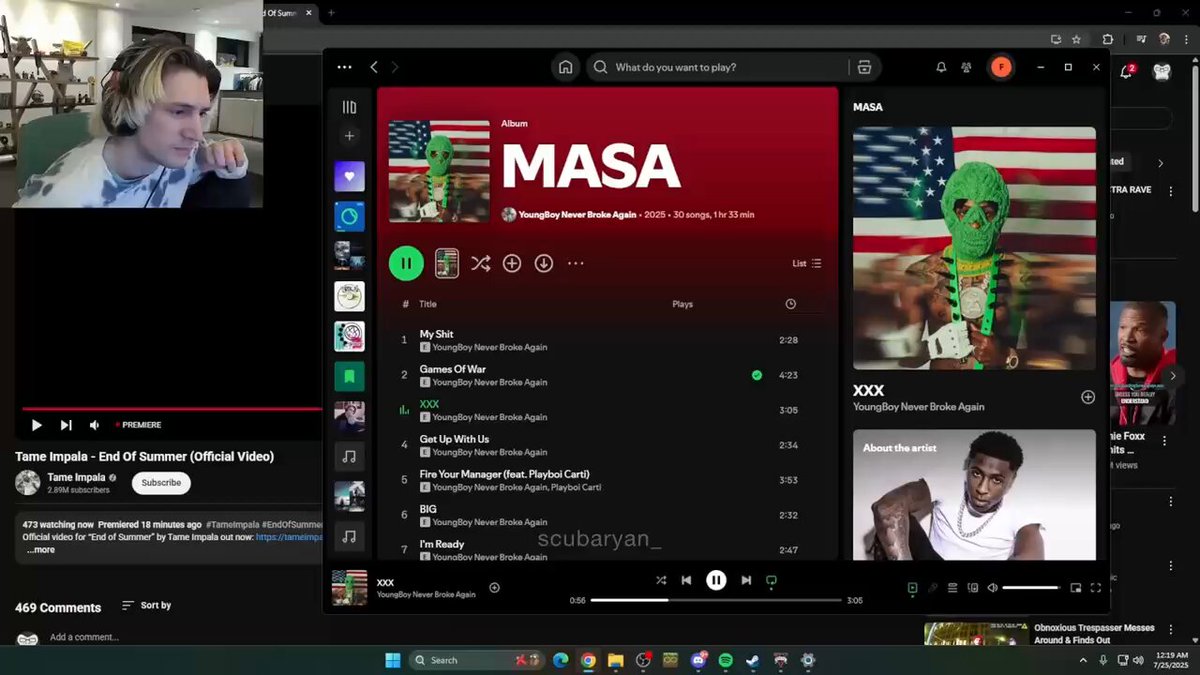Select the track I'm Ready
The width and height of the screenshot is (1200, 675).
442,544
